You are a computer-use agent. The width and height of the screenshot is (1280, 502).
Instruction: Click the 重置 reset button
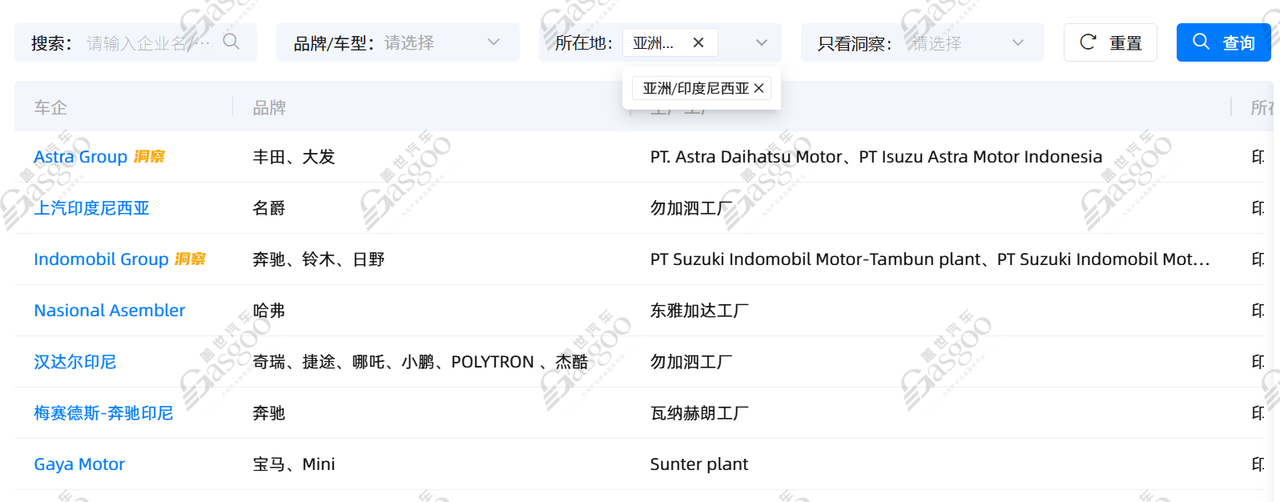(1110, 43)
